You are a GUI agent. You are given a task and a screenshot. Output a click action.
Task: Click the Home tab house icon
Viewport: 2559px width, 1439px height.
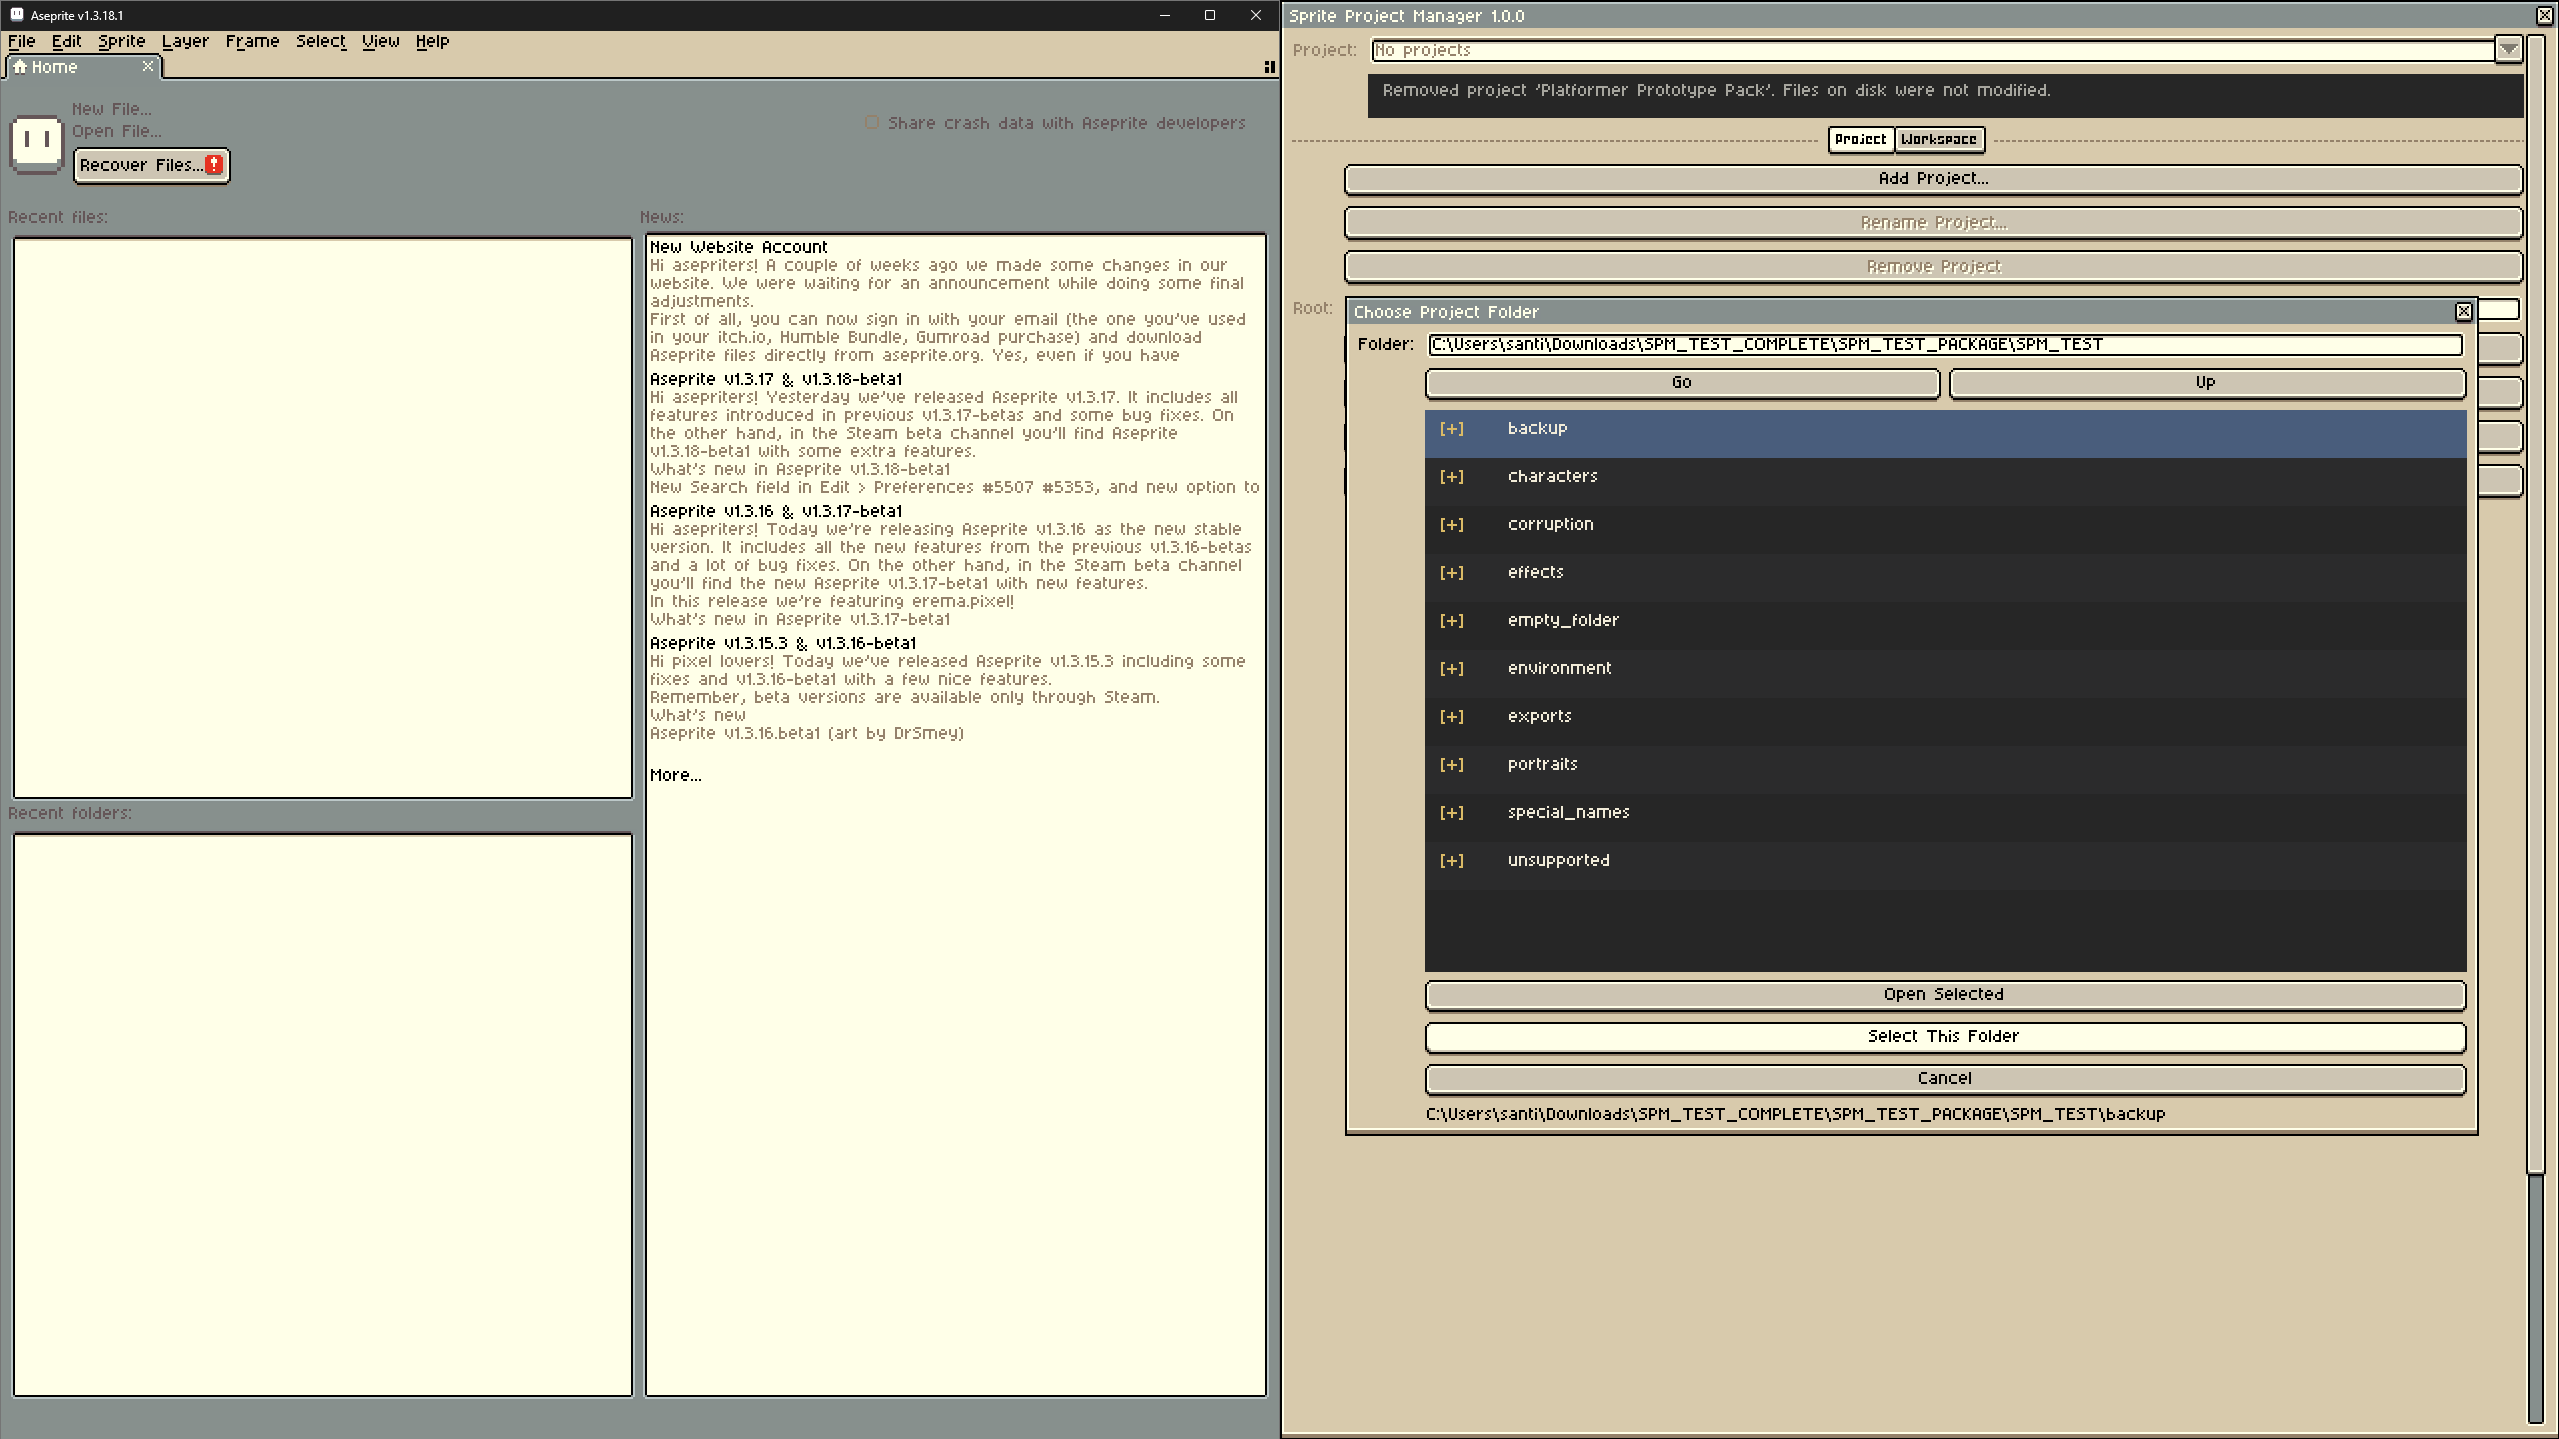19,67
